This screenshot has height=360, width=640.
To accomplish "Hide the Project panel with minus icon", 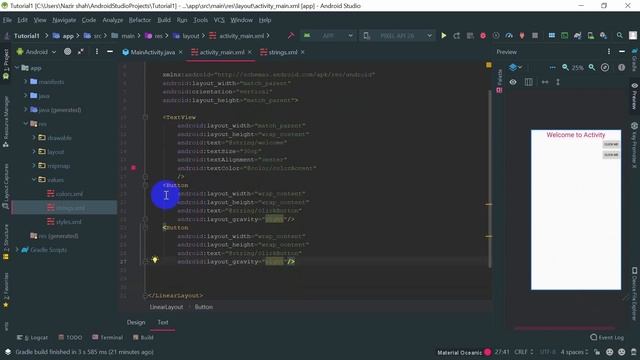I will point(110,52).
